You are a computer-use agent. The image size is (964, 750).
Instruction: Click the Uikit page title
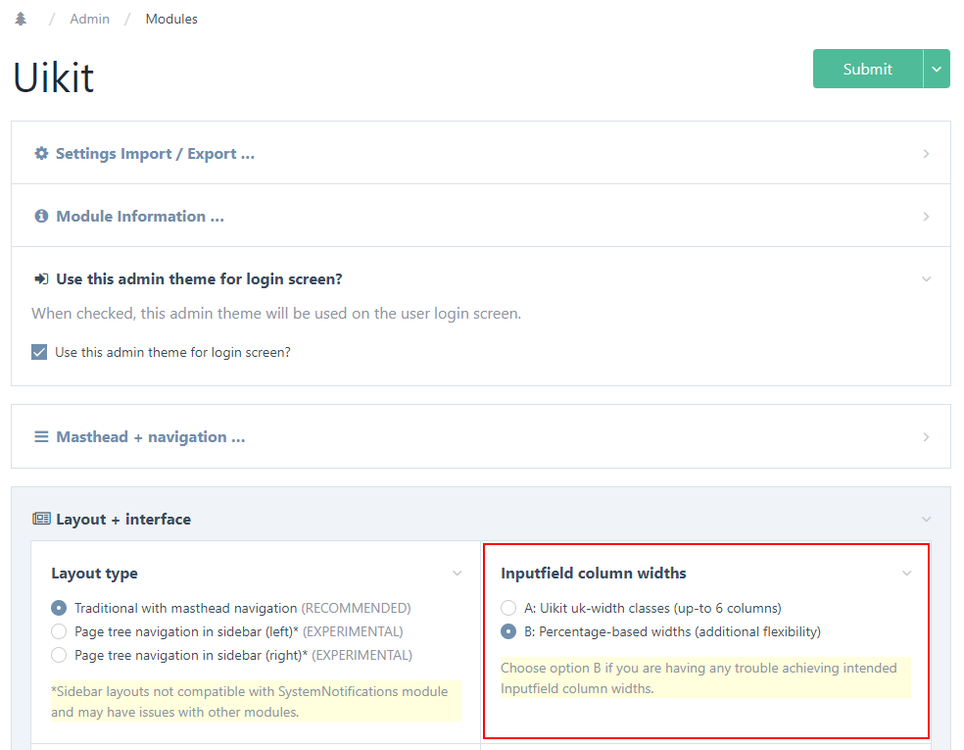pyautogui.click(x=53, y=78)
